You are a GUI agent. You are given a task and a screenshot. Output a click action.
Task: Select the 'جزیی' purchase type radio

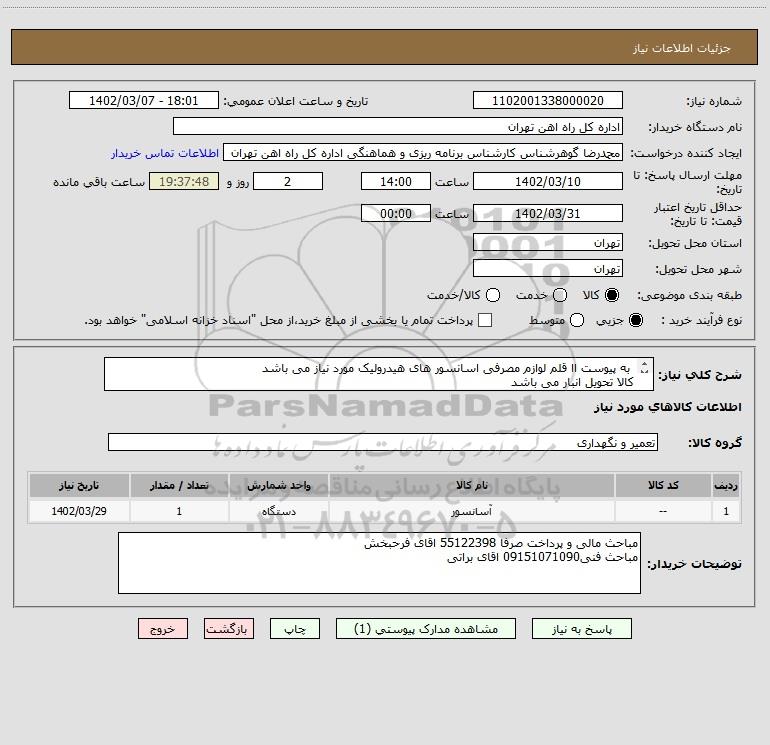click(636, 320)
